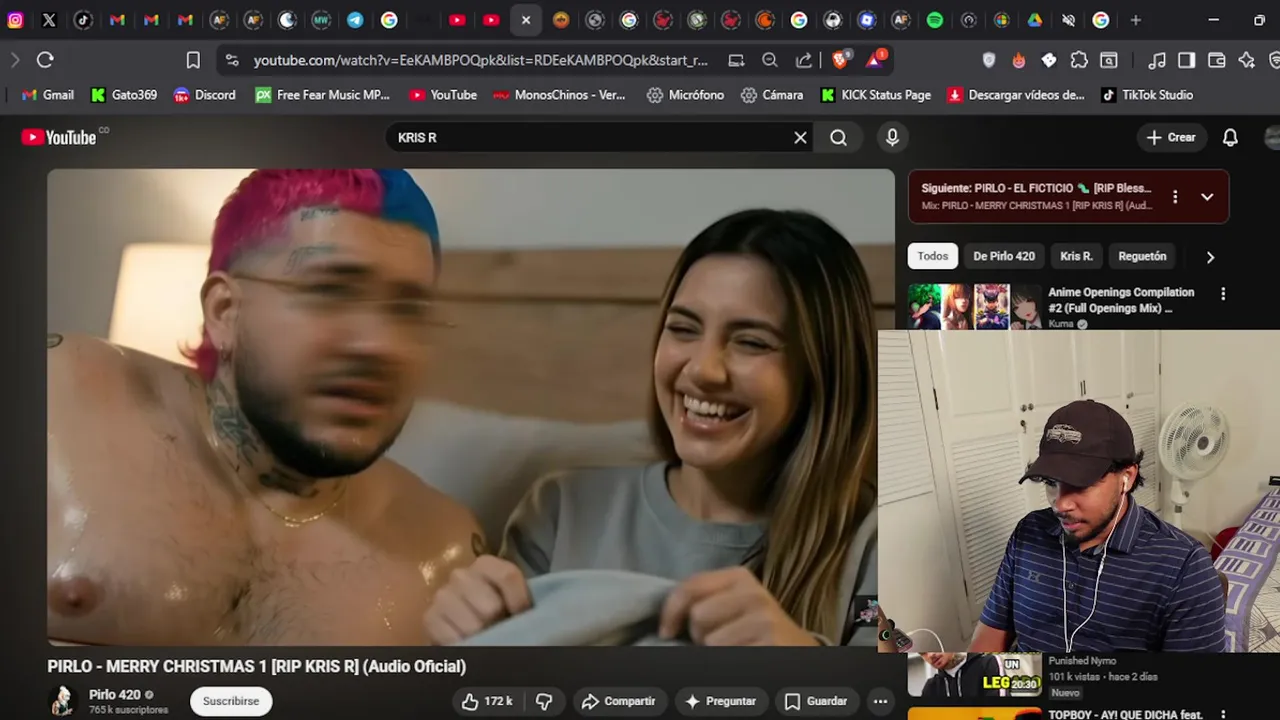The image size is (1280, 720).
Task: Select the Kris R. filter chip
Action: click(1076, 256)
